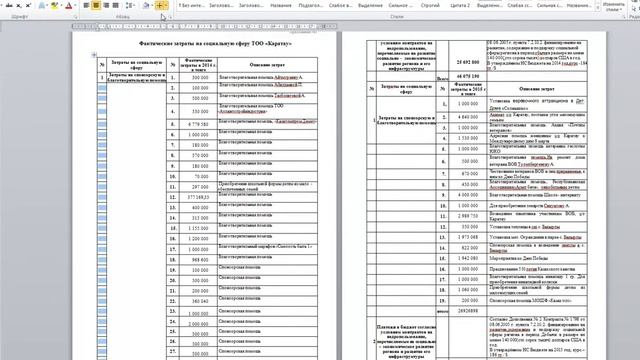Click 'Описание затрат' header in left table
Screen dimensions: 640x360
click(267, 65)
